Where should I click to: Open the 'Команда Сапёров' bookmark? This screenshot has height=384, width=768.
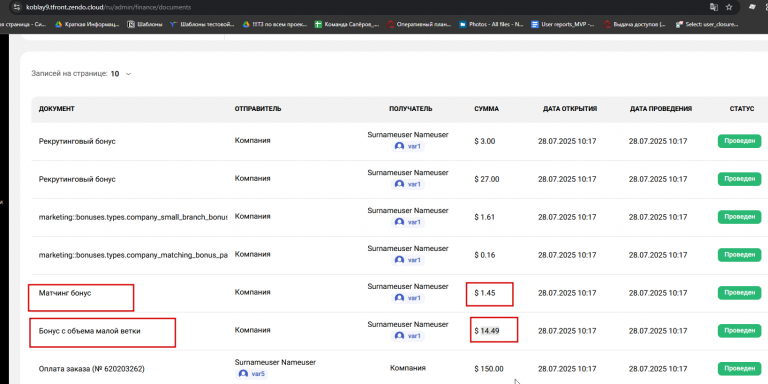click(x=347, y=24)
